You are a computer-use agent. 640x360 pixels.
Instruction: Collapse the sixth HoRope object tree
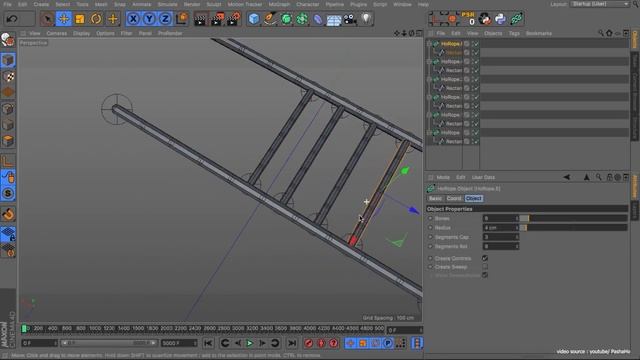[429, 133]
